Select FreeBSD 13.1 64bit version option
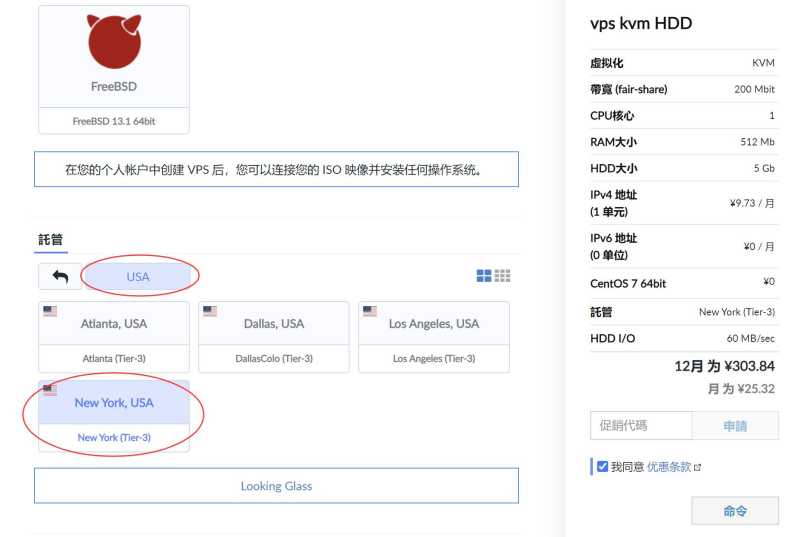The image size is (800, 537). pos(113,121)
